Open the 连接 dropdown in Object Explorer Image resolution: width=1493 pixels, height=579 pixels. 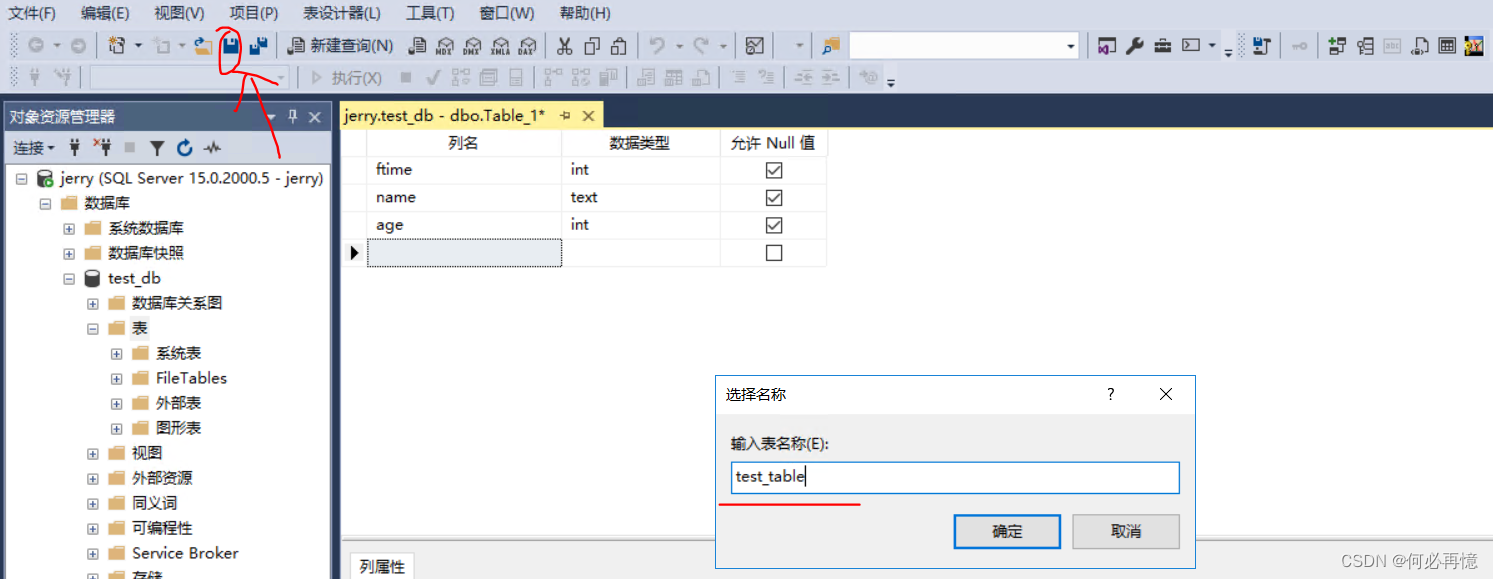[x=34, y=148]
